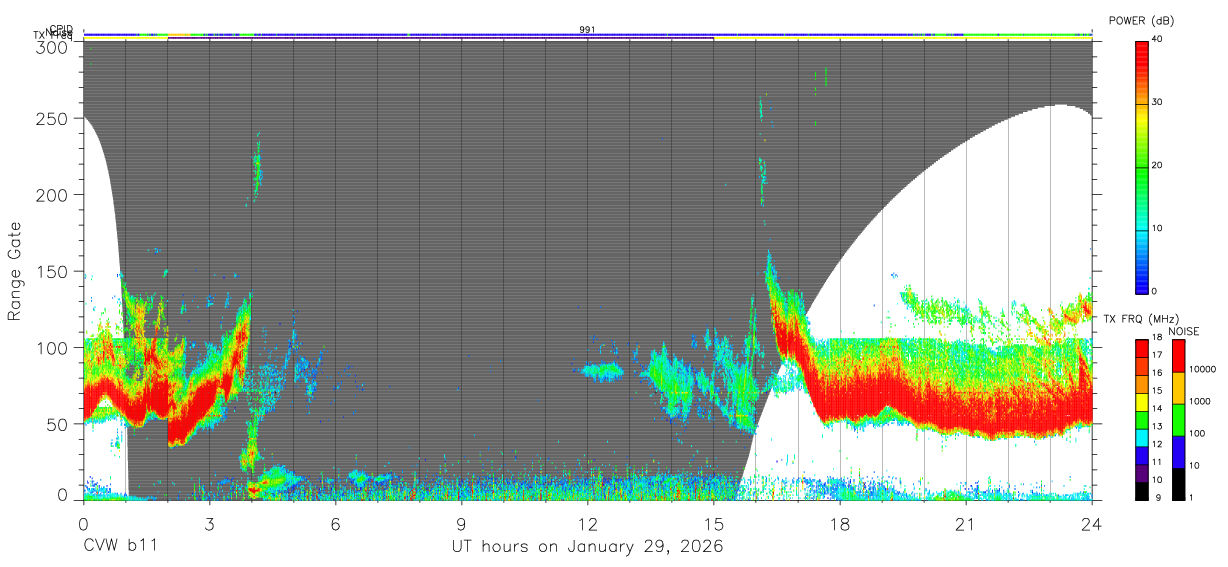The height and width of the screenshot is (567, 1228).
Task: Click the x-axis tick label 21
Action: coord(965,523)
